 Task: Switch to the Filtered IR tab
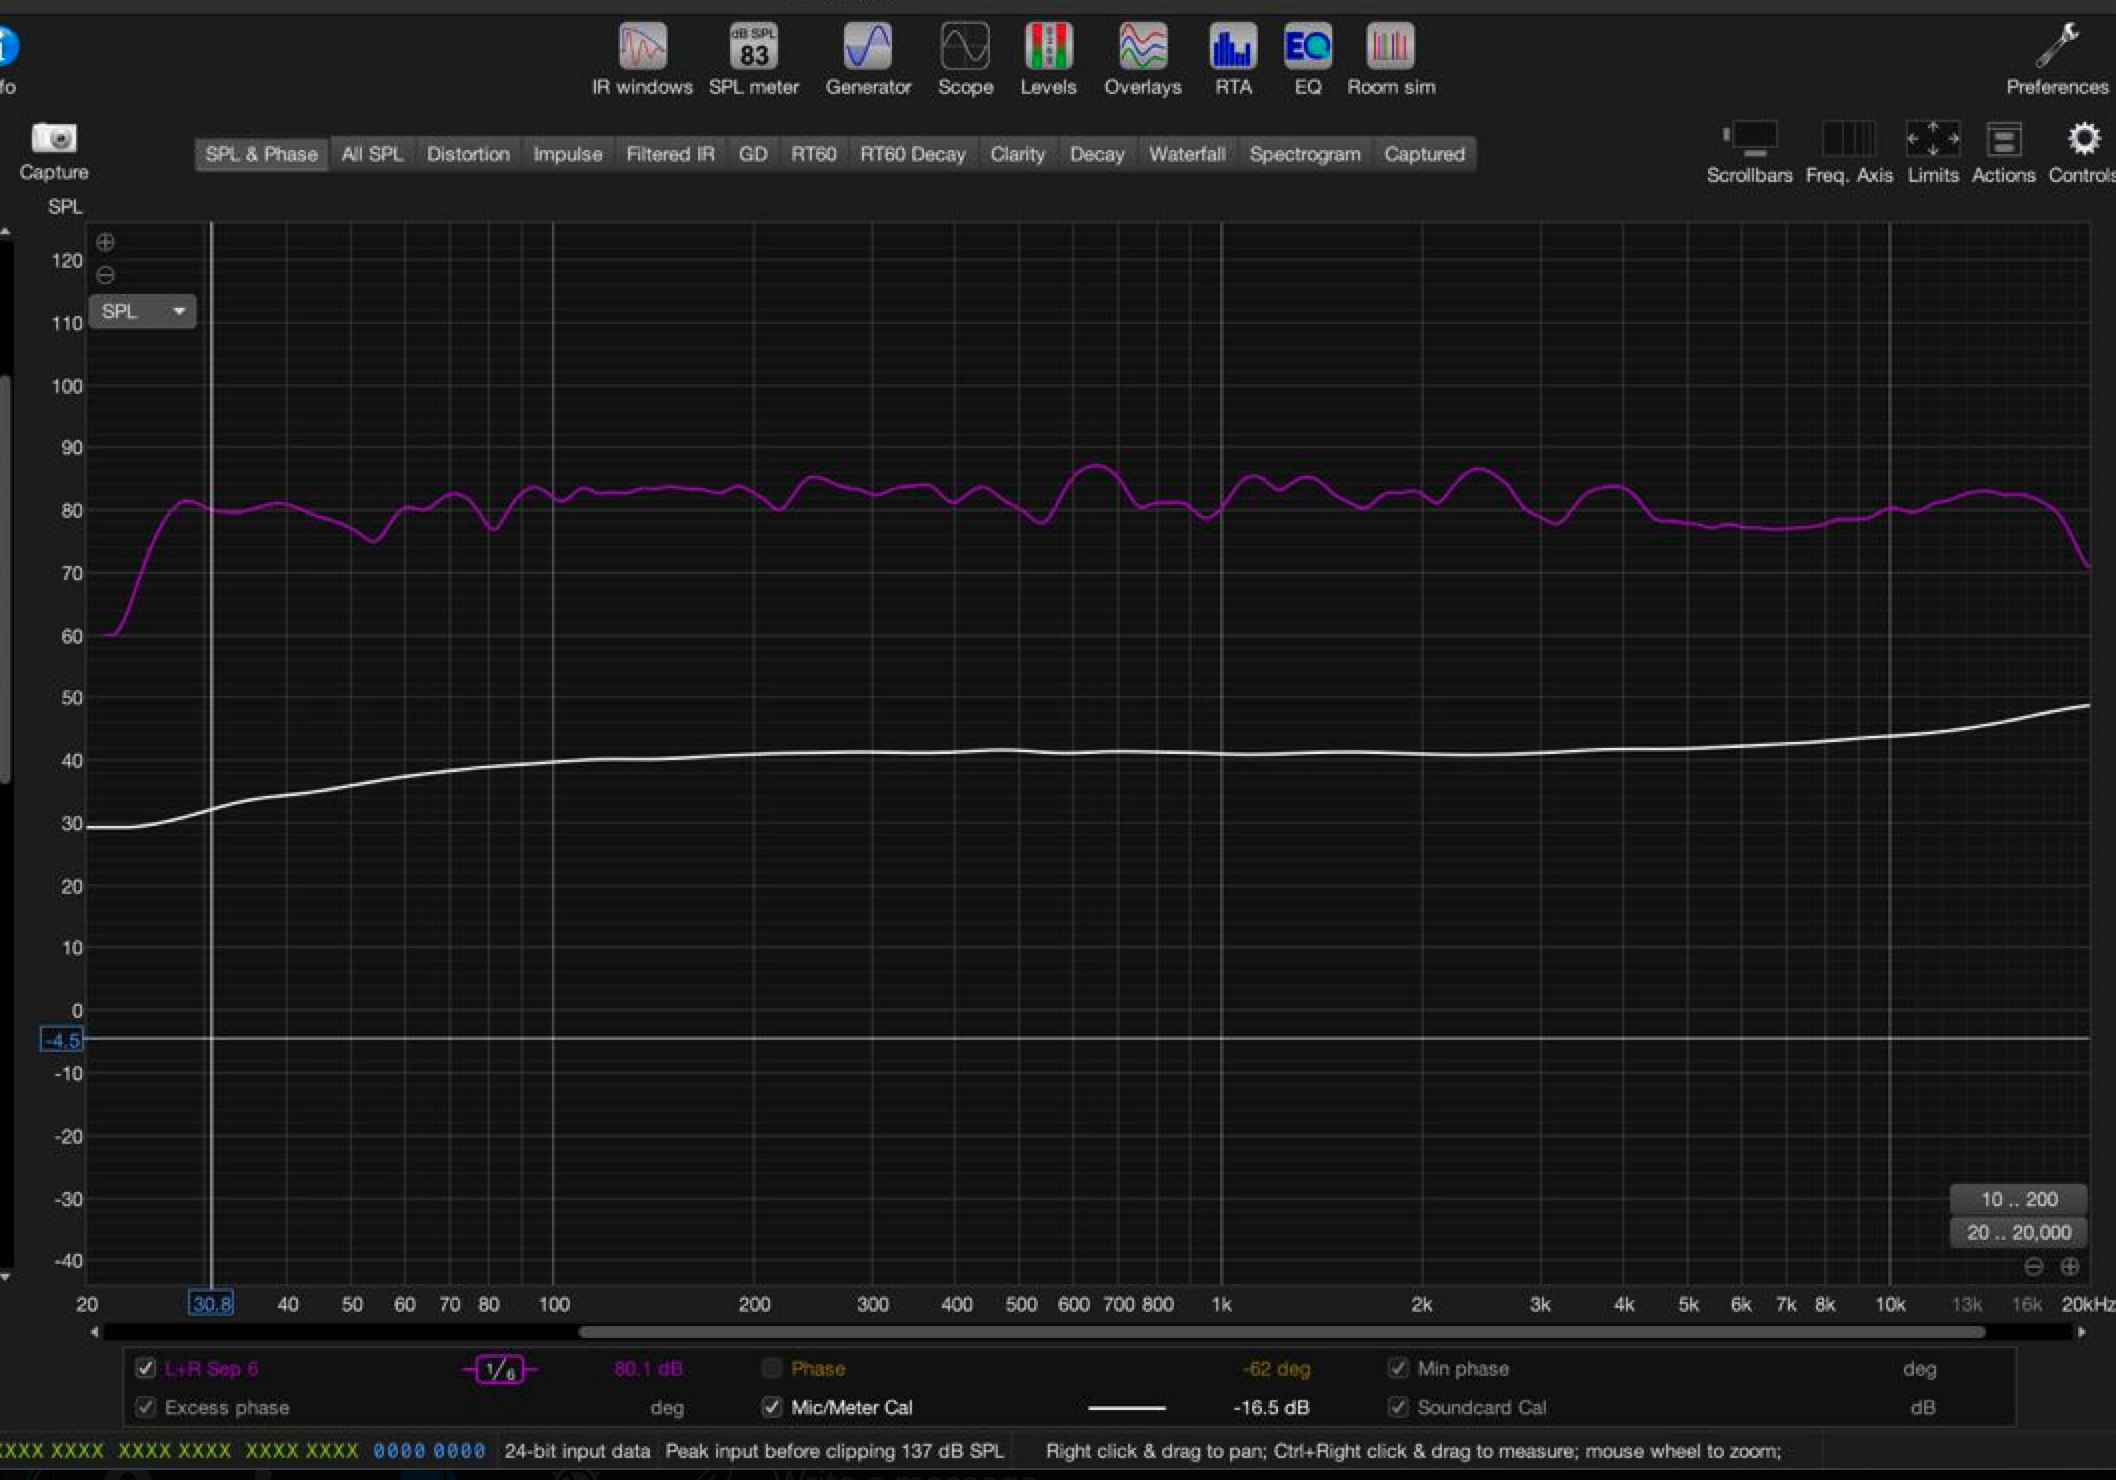[670, 154]
